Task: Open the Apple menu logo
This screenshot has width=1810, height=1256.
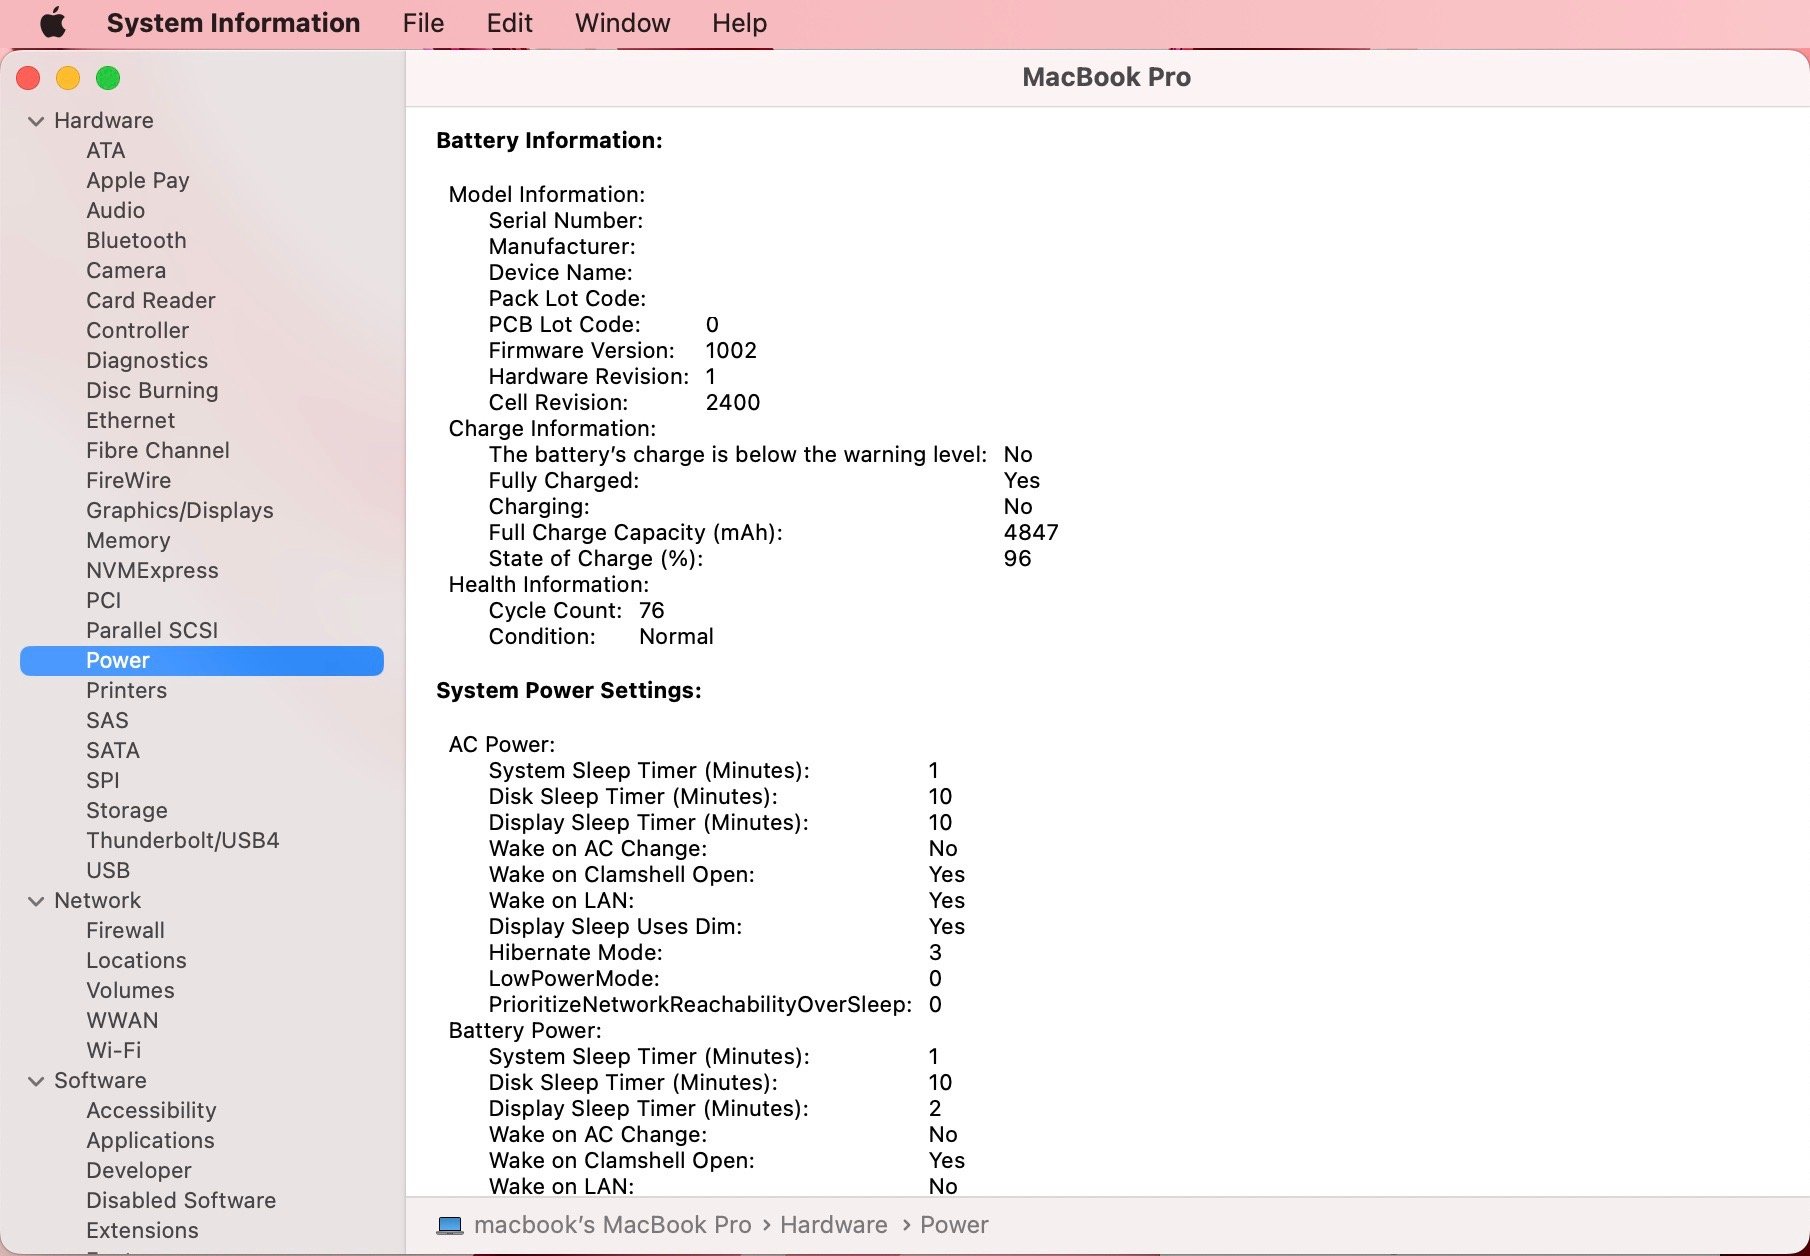Action: [52, 23]
